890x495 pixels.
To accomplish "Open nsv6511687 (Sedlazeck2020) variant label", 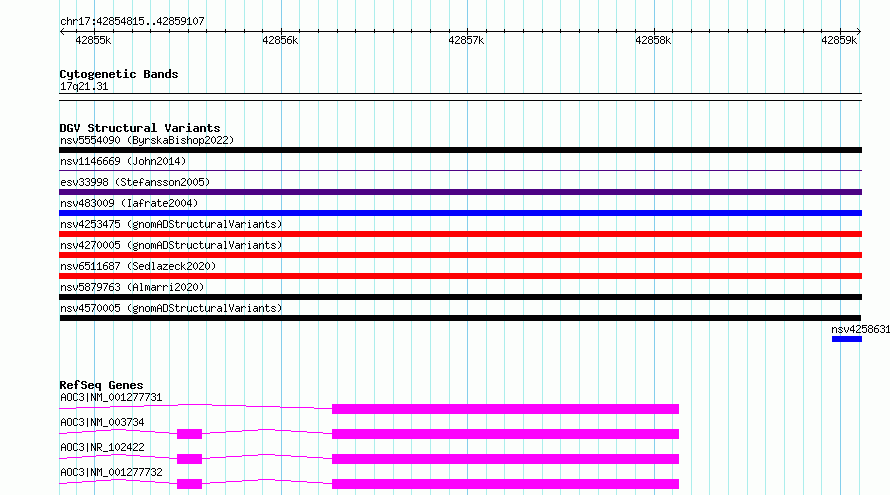I will [138, 266].
